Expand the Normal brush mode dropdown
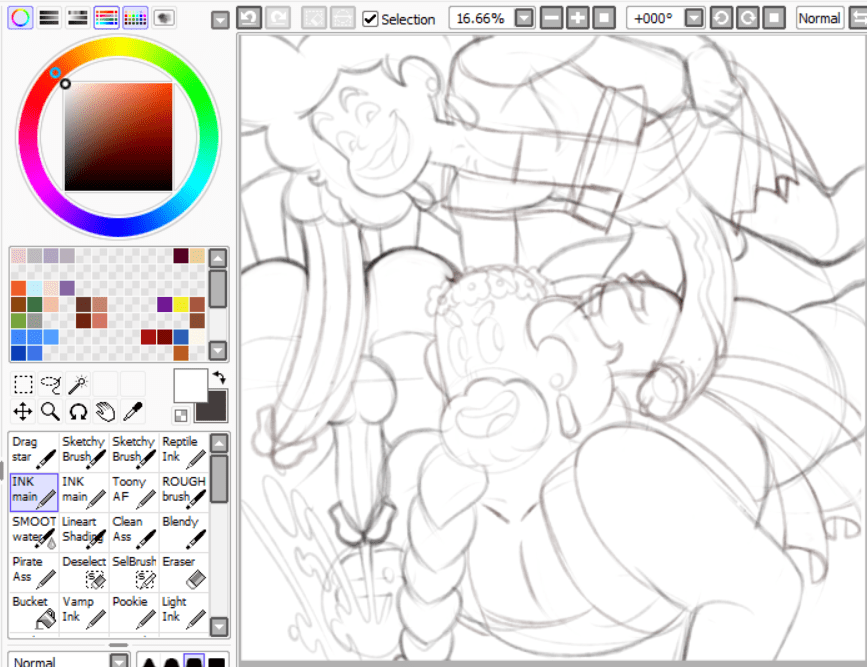Screen dimensions: 867x667 [120, 661]
